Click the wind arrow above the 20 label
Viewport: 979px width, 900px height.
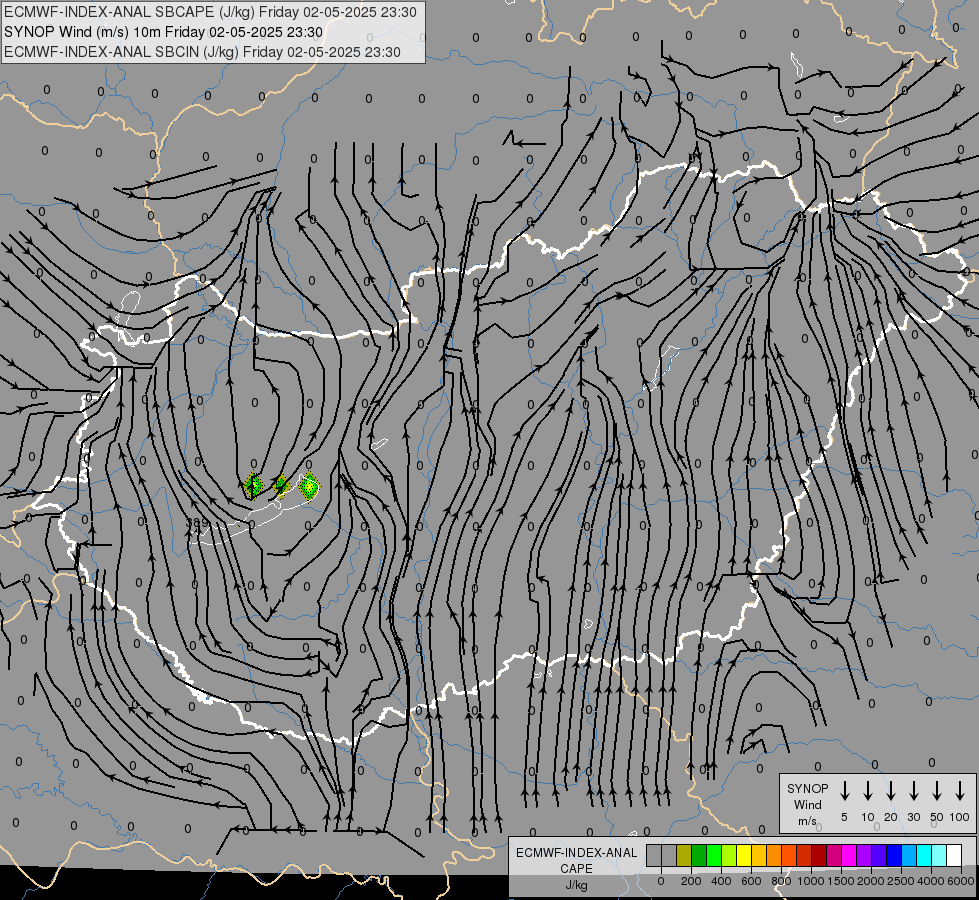[890, 791]
